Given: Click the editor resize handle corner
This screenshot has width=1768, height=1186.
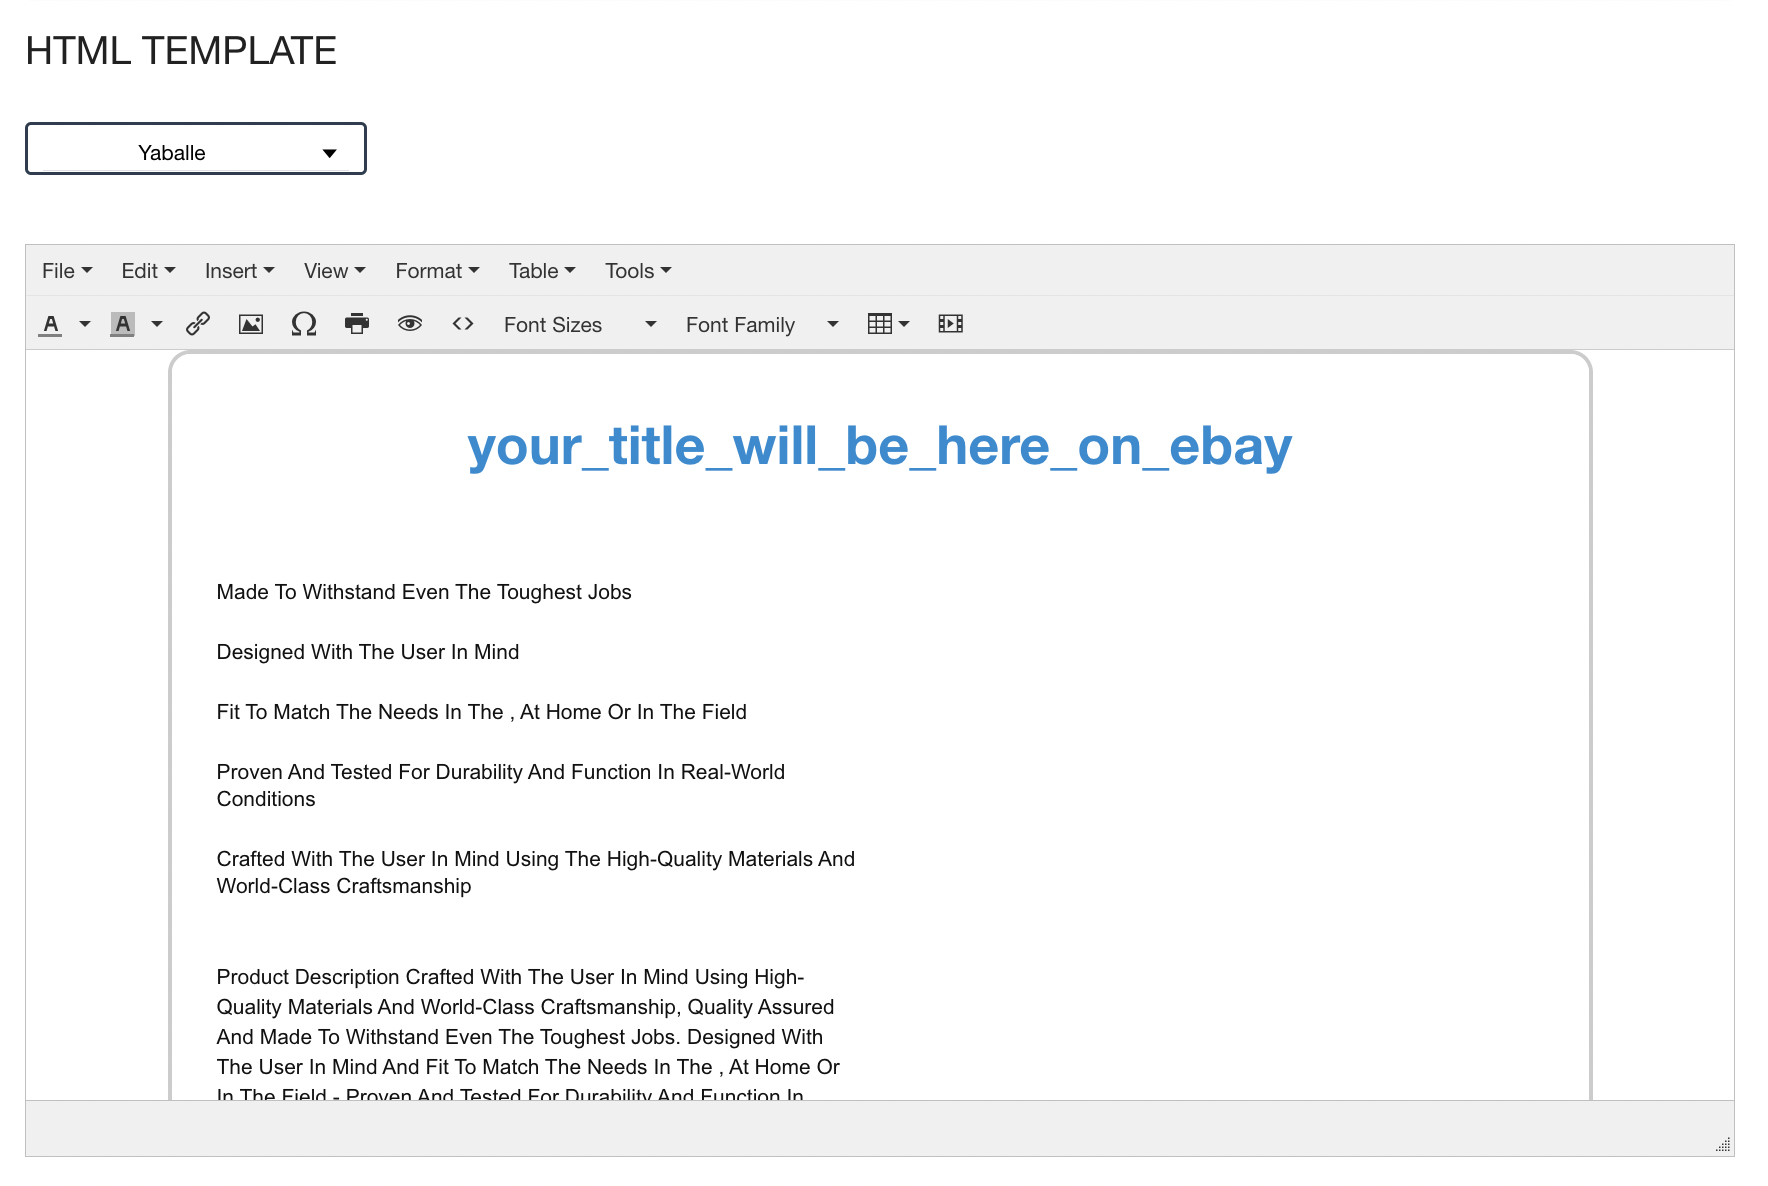Looking at the screenshot, I should (1723, 1145).
